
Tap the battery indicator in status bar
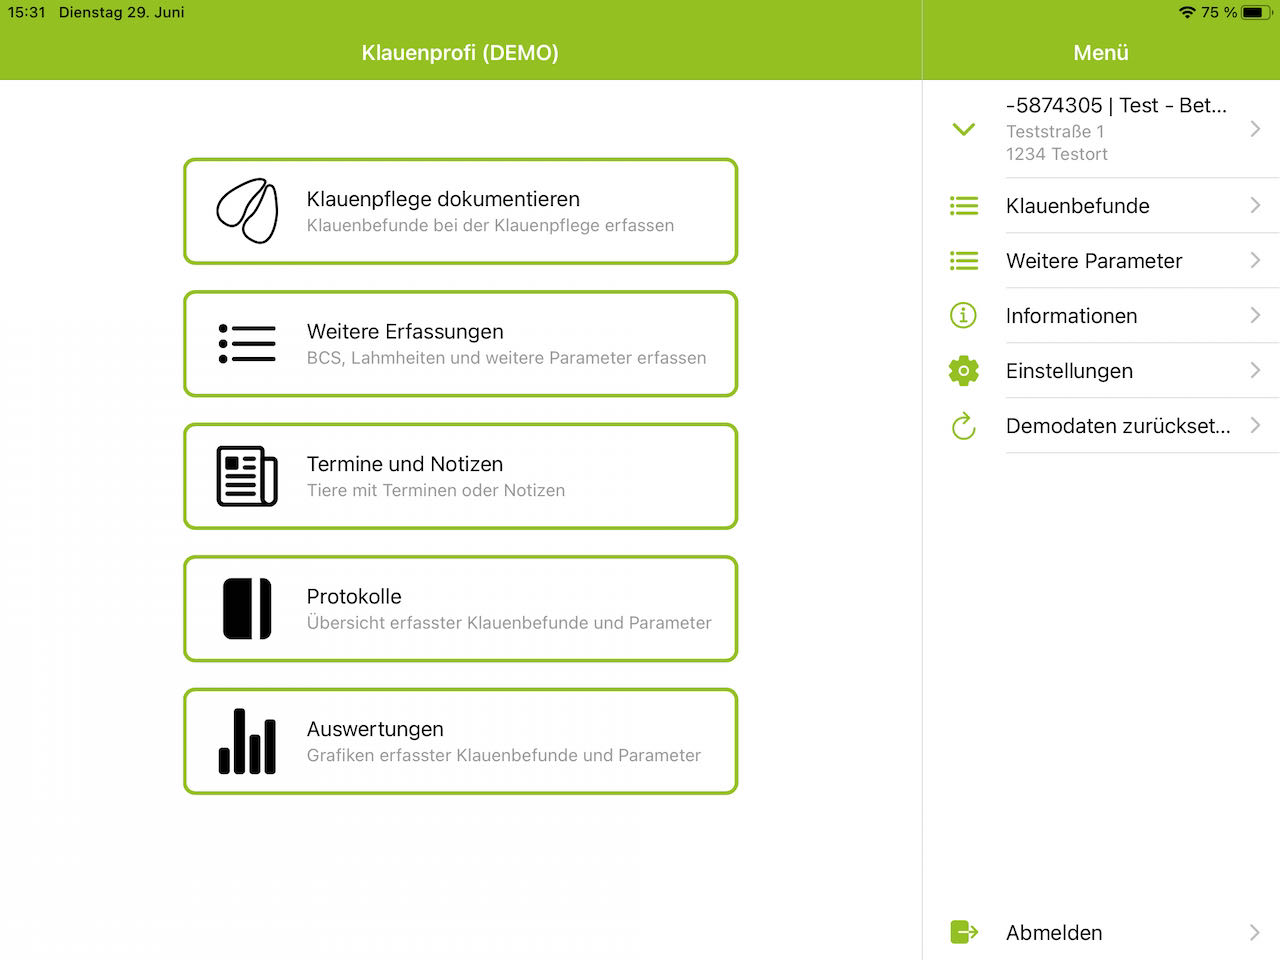click(x=1256, y=13)
